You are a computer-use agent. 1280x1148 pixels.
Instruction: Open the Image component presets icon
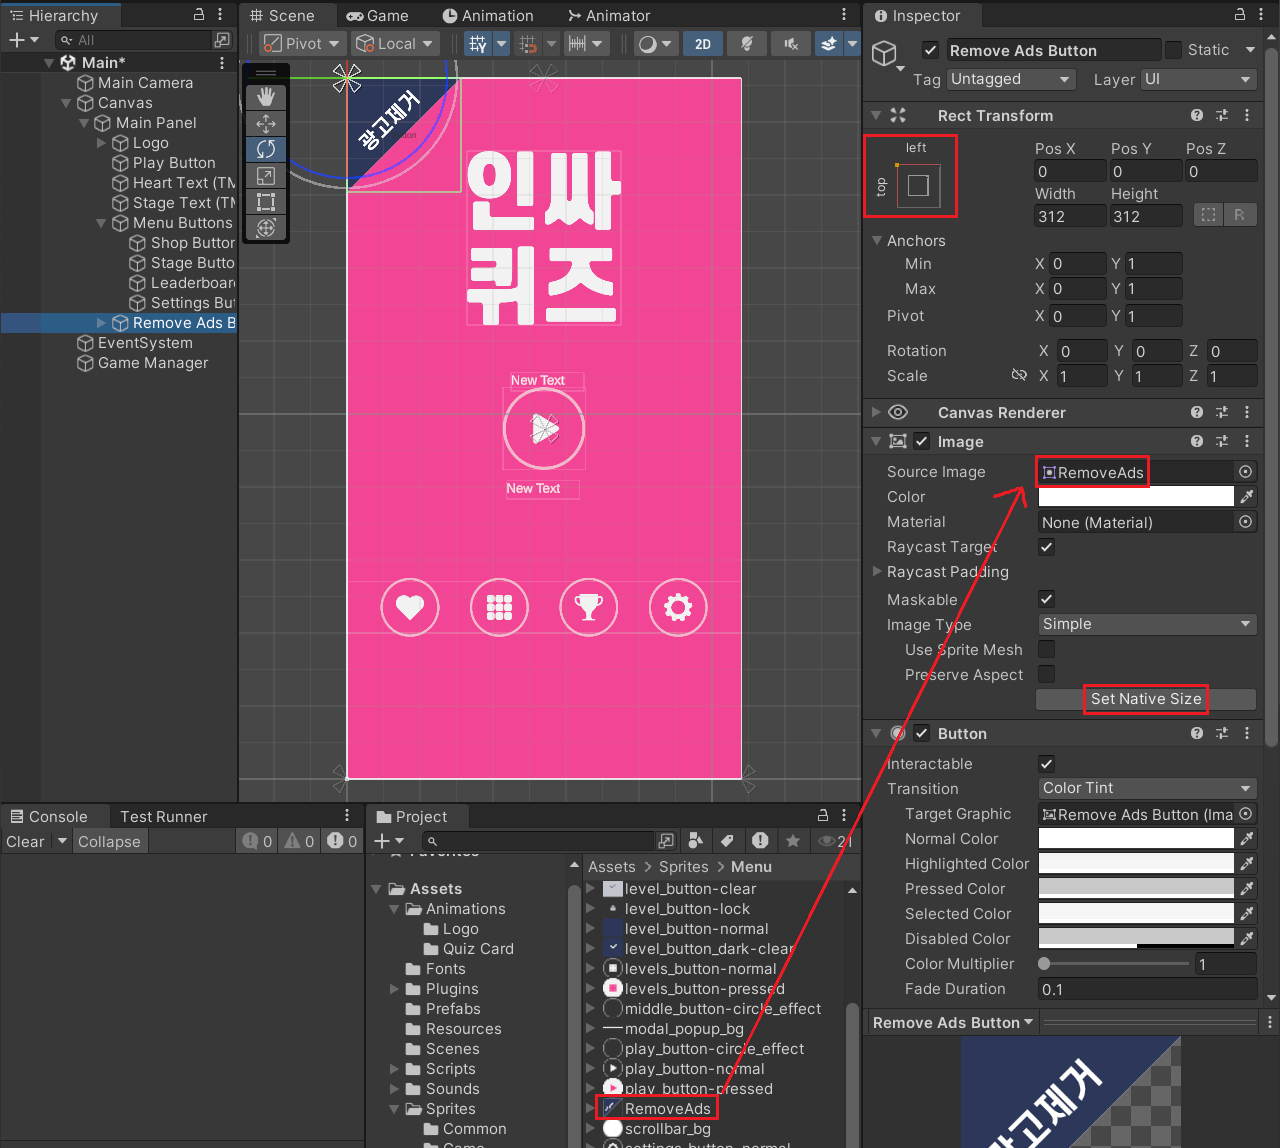point(1222,442)
